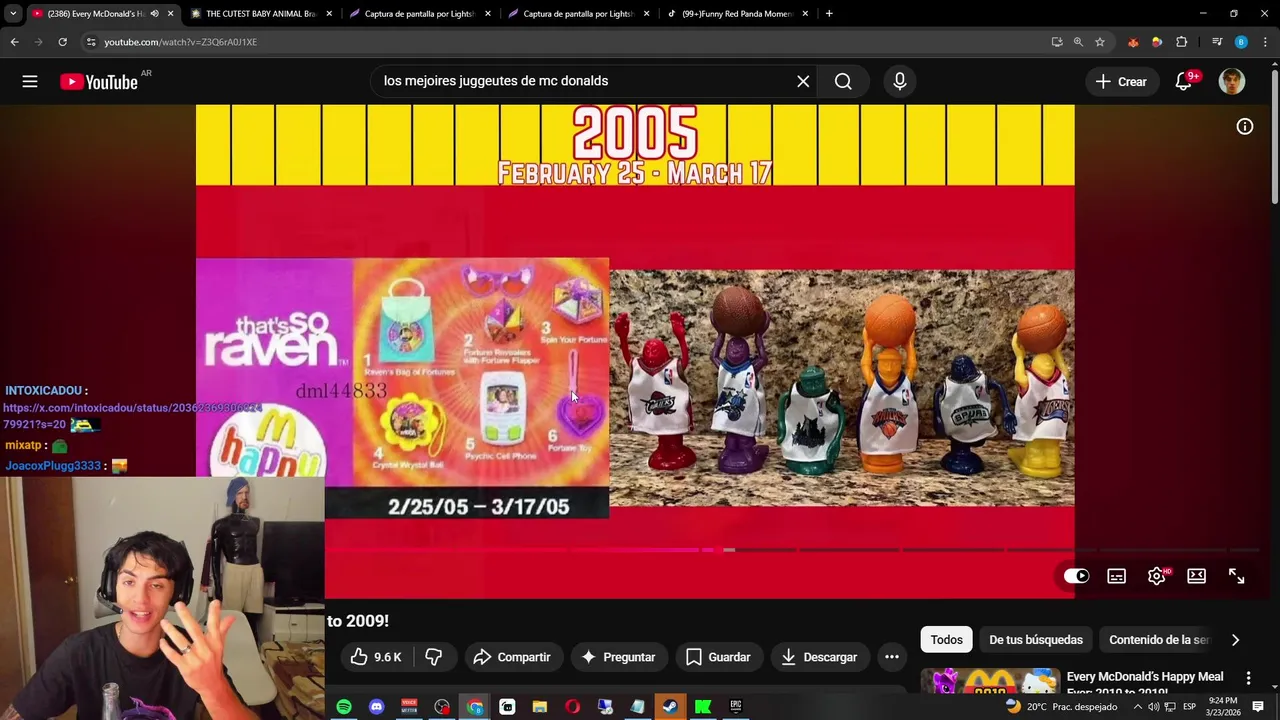The width and height of the screenshot is (1280, 720).
Task: Open the YouTube guide hamburger menu
Action: pos(30,82)
